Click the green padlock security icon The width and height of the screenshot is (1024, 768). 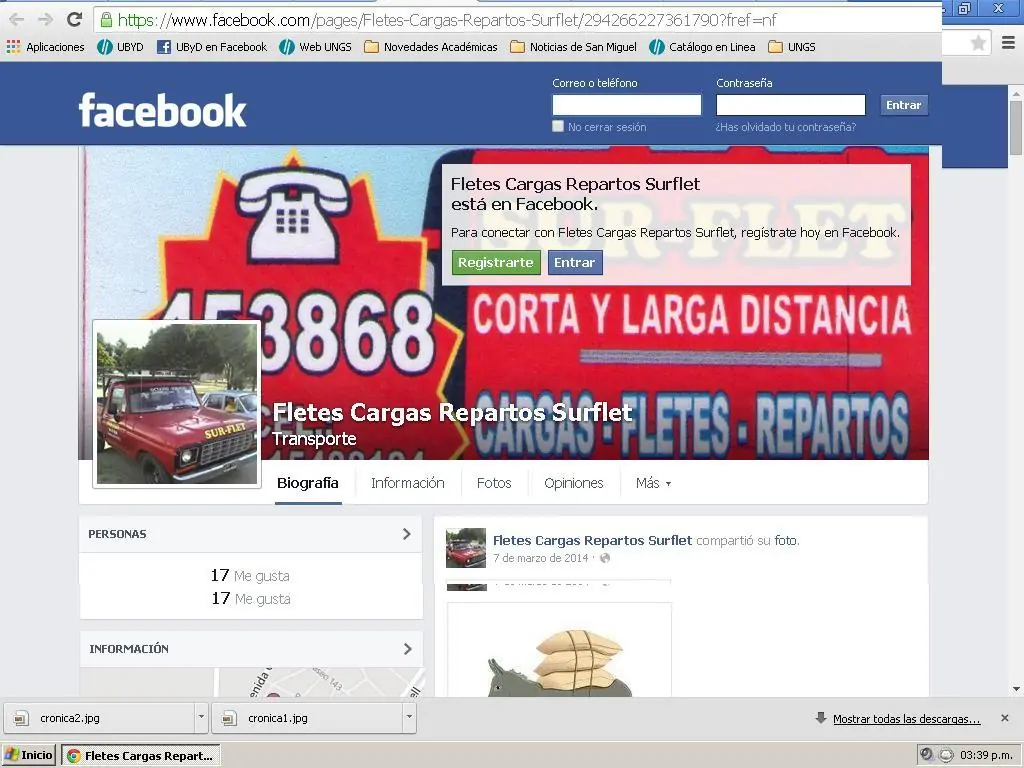pyautogui.click(x=106, y=20)
